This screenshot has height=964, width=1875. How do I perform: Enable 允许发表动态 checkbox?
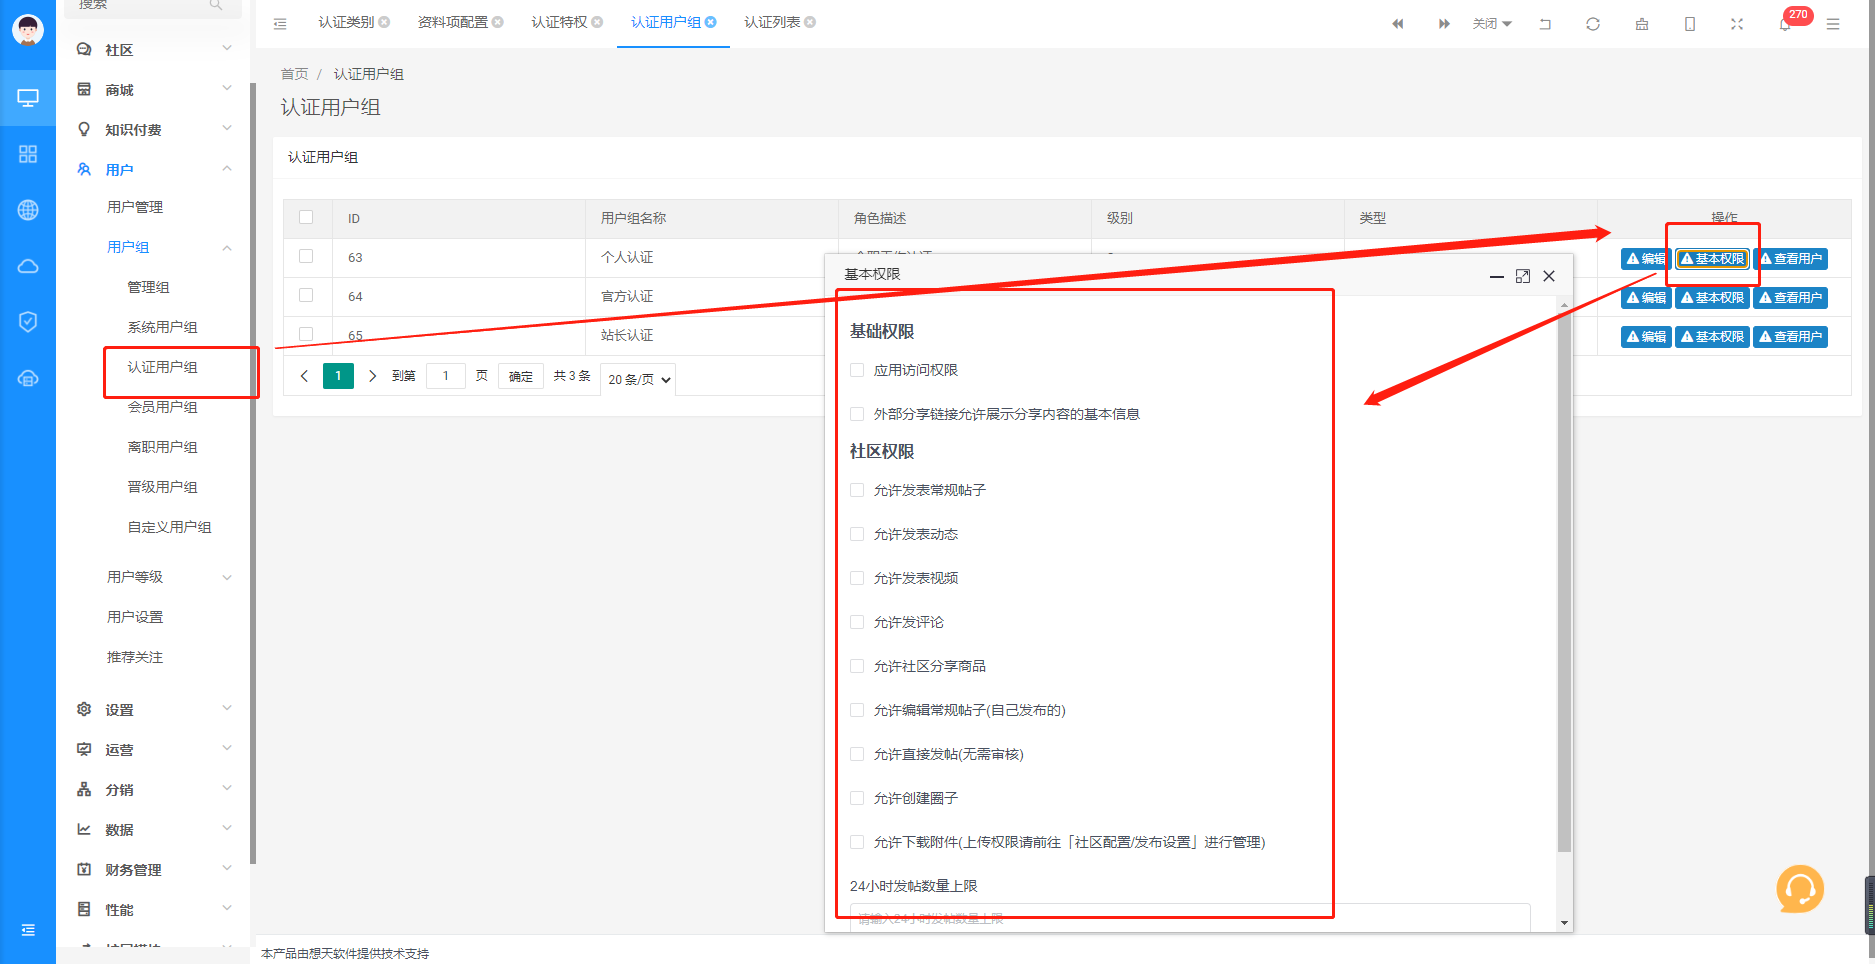point(857,534)
